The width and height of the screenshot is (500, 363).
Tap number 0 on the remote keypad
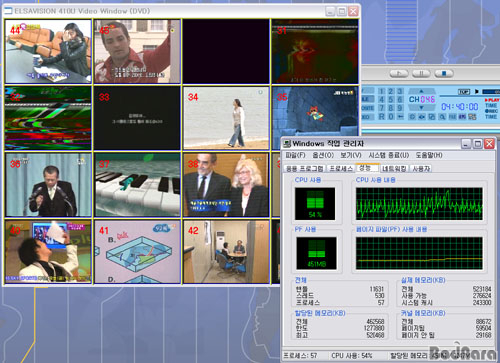391,117
